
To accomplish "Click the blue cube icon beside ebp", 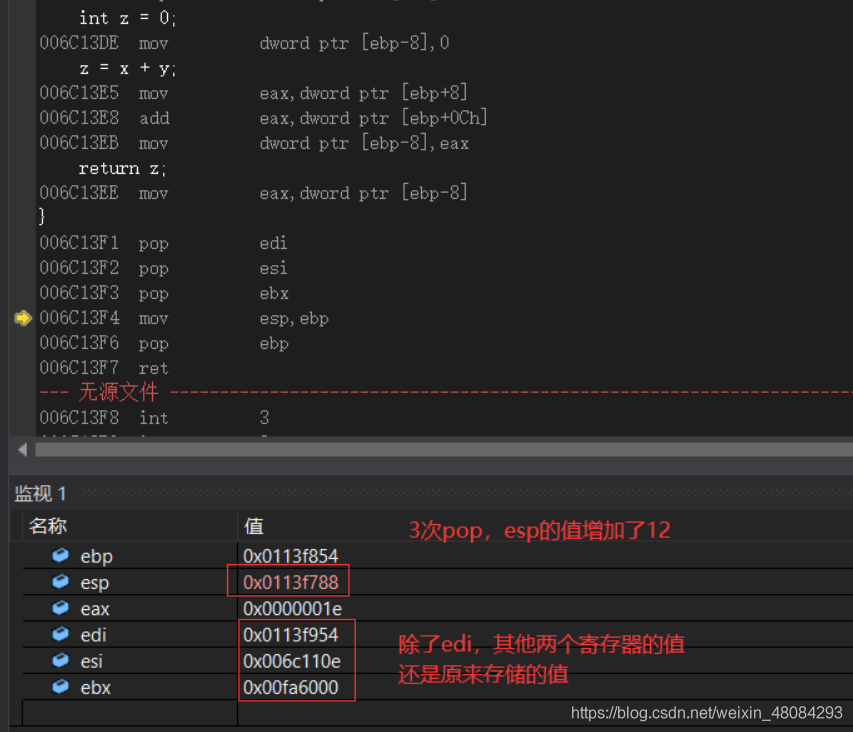I will [x=60, y=555].
